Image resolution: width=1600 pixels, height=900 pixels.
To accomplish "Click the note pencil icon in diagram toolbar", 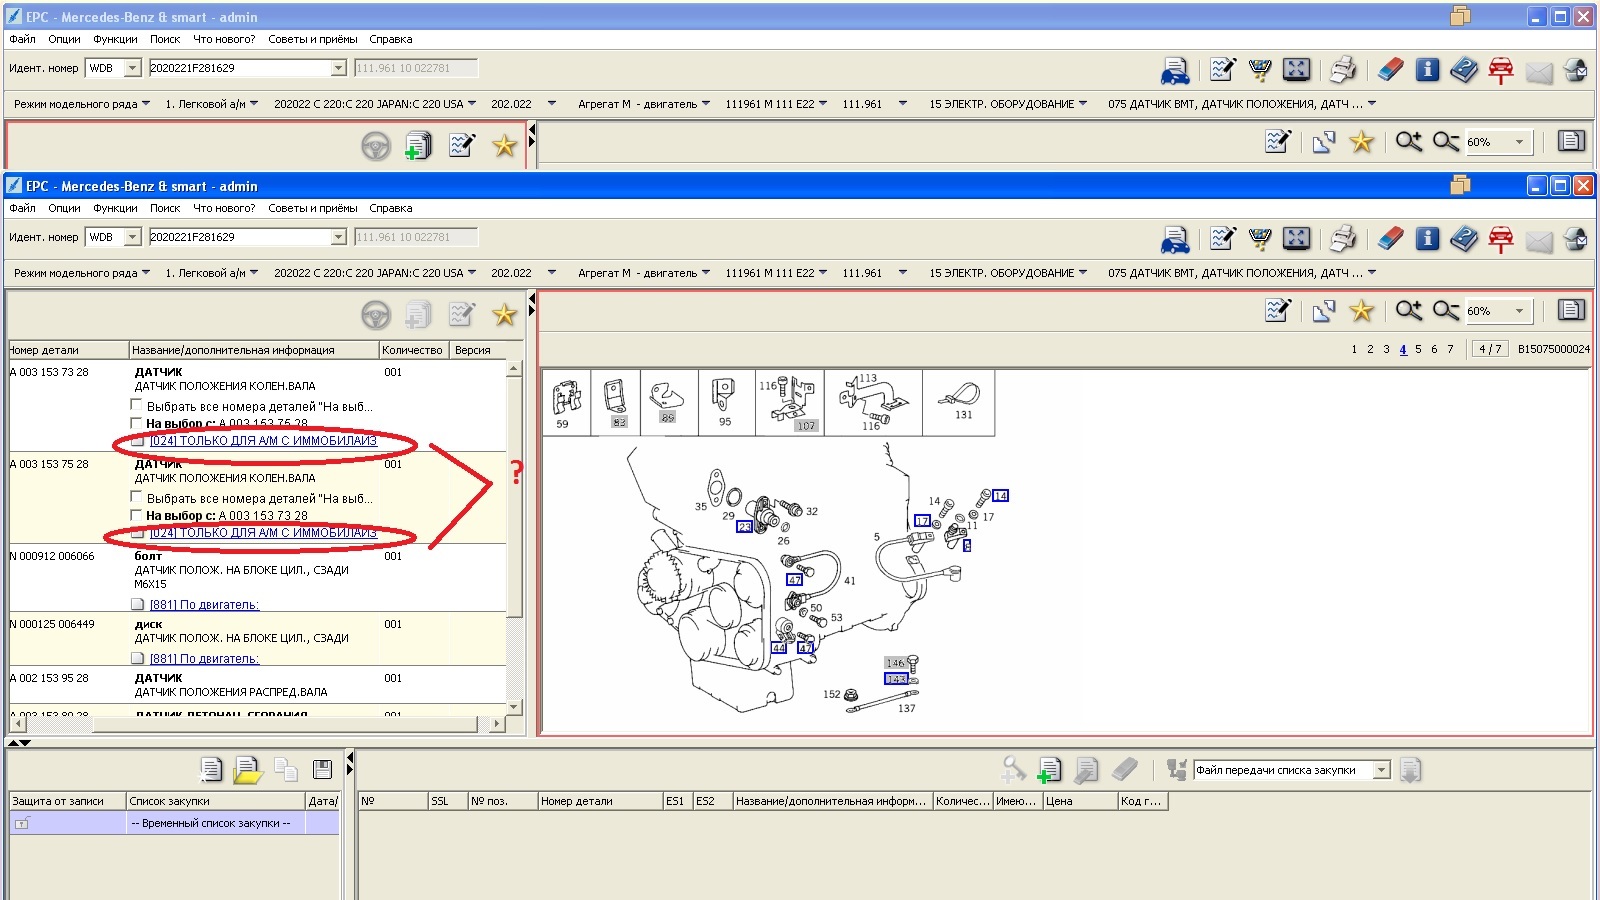I will [1278, 311].
